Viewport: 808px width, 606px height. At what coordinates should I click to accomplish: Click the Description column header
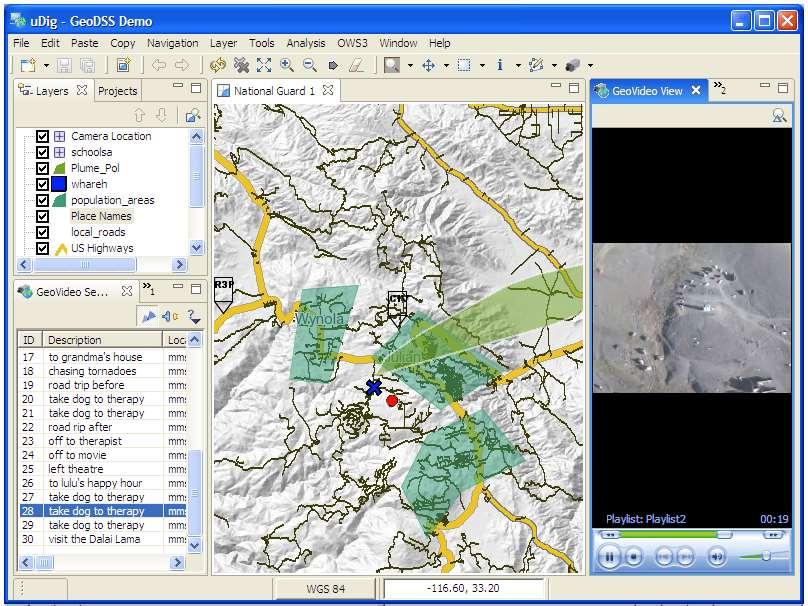(x=103, y=340)
